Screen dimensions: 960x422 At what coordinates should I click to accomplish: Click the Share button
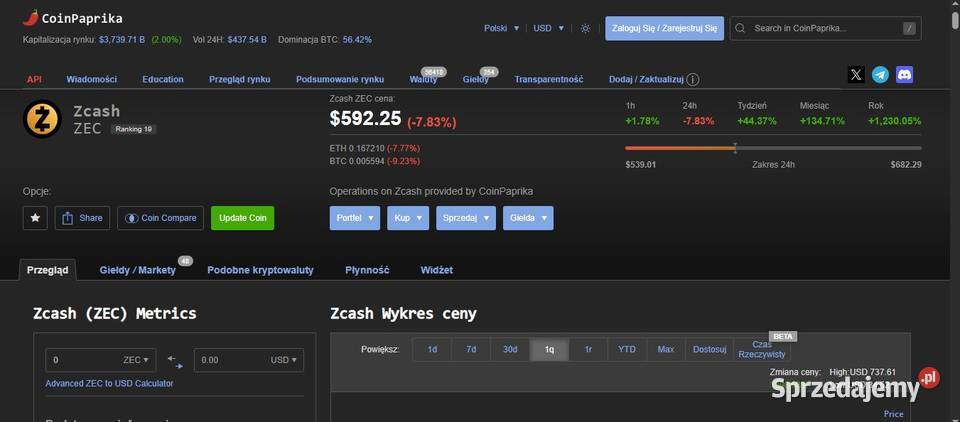(82, 218)
